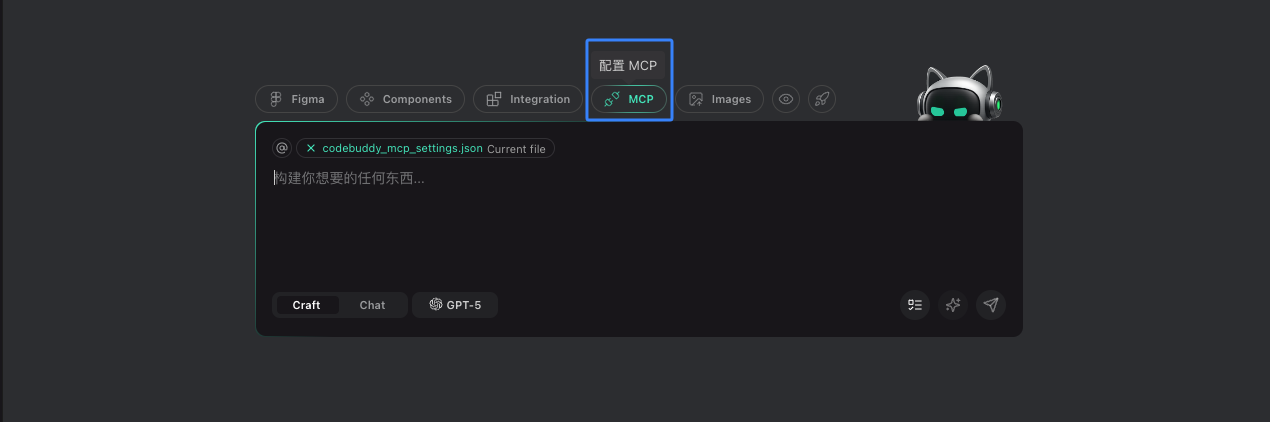
Task: Click the sparkle enhance prompt icon
Action: click(x=953, y=305)
